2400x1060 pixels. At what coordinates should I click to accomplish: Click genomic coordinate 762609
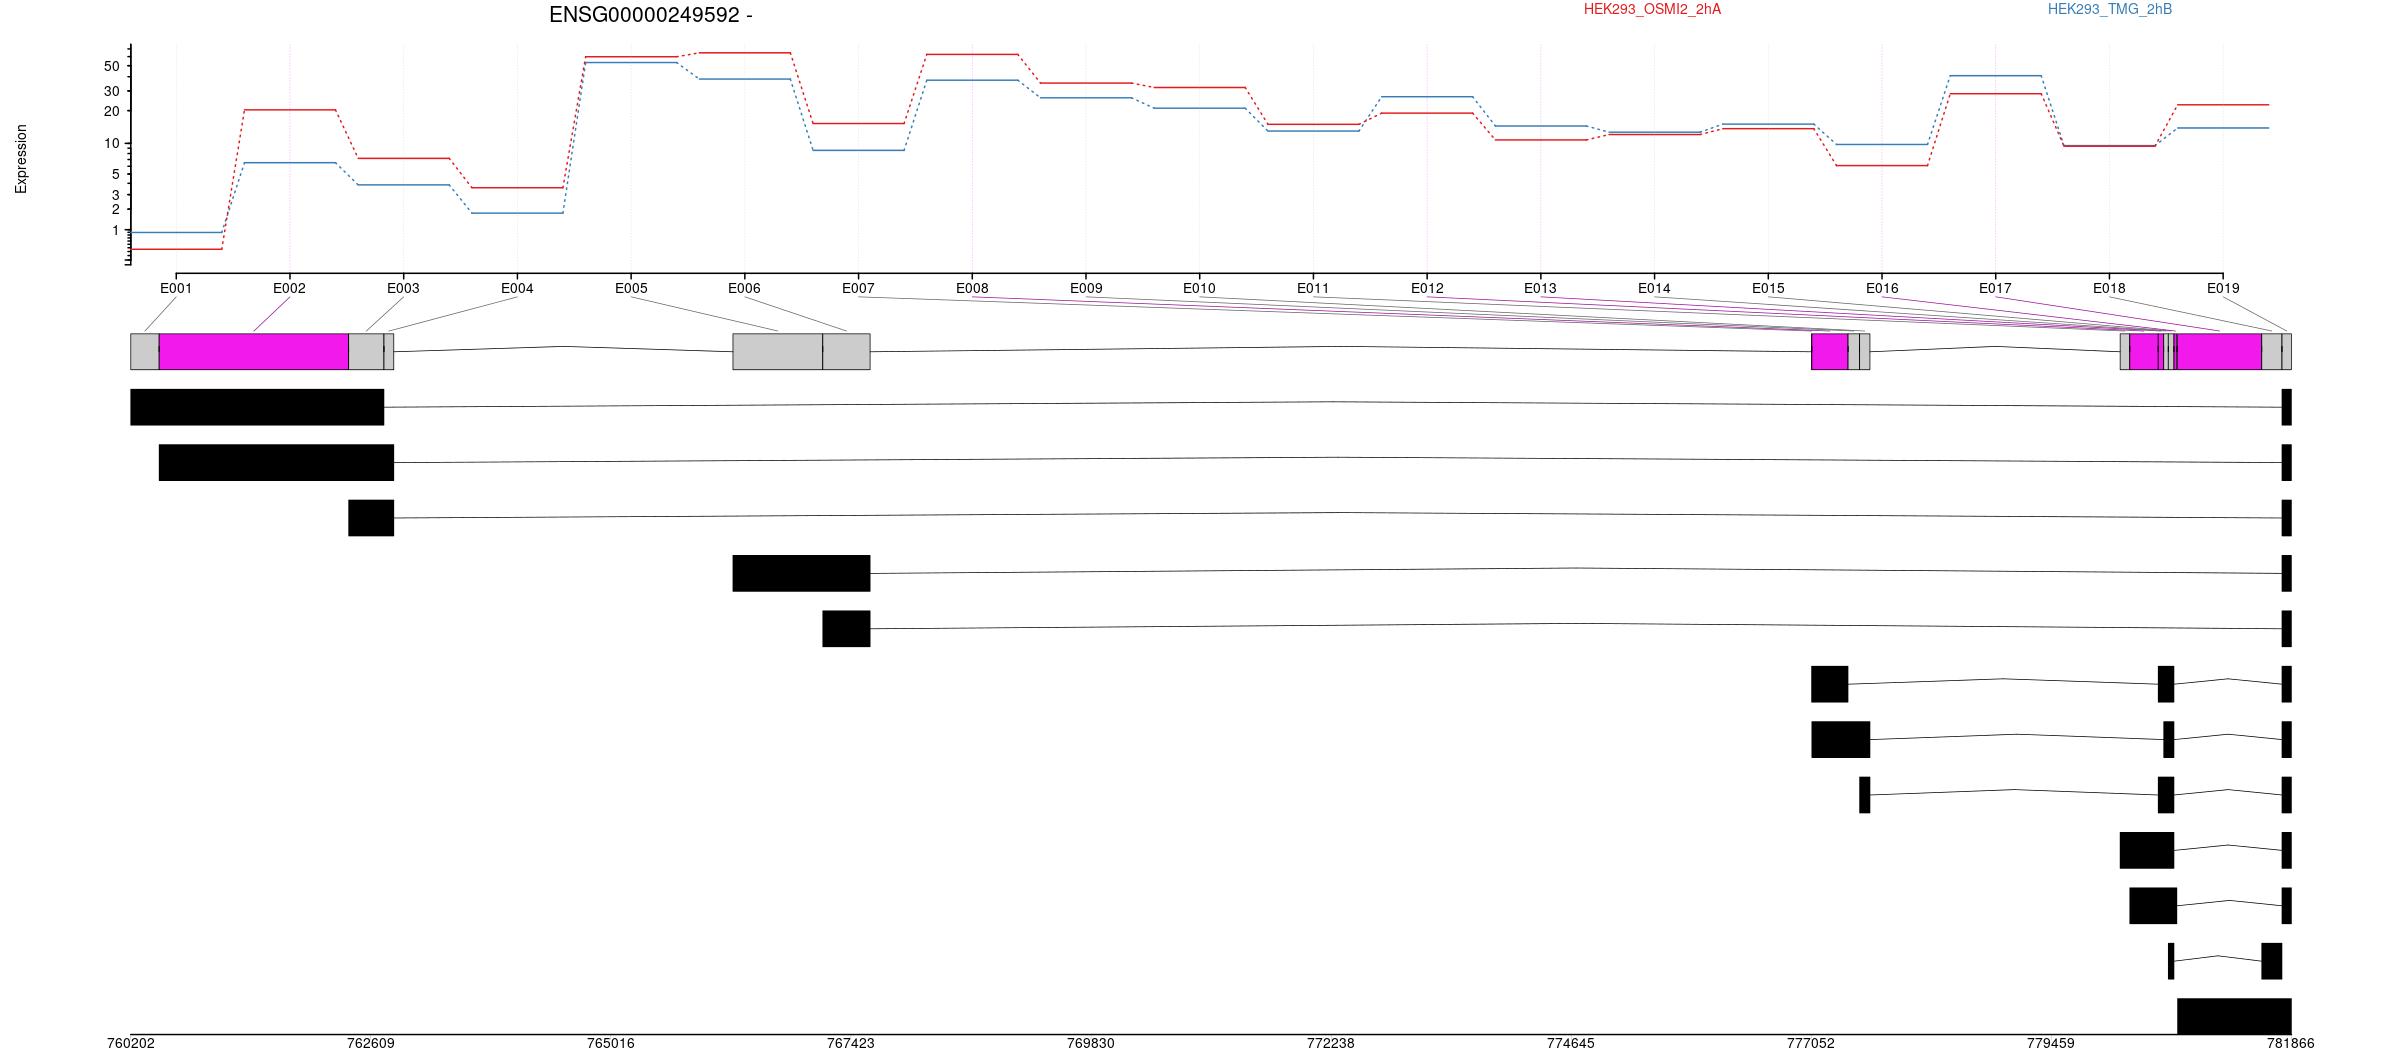[x=371, y=1043]
